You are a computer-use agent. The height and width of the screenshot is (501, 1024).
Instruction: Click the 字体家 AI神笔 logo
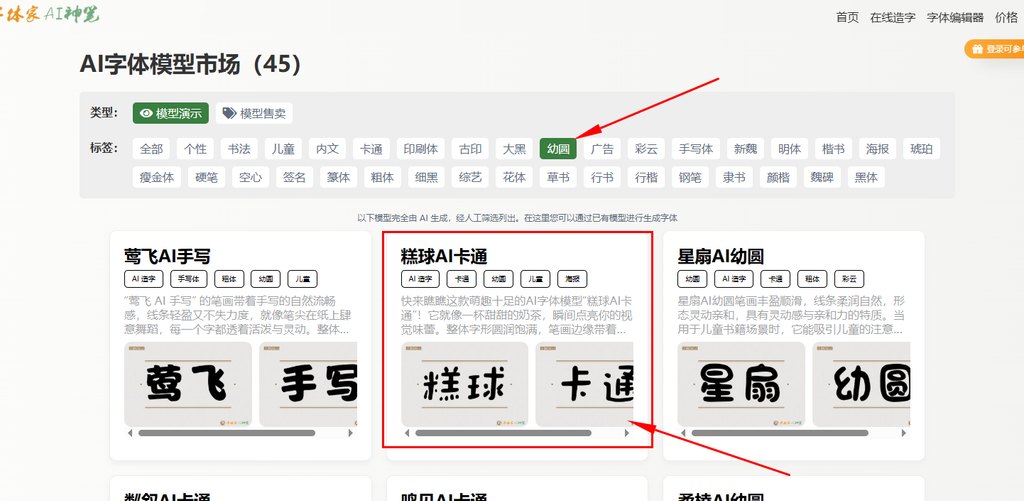(50, 14)
